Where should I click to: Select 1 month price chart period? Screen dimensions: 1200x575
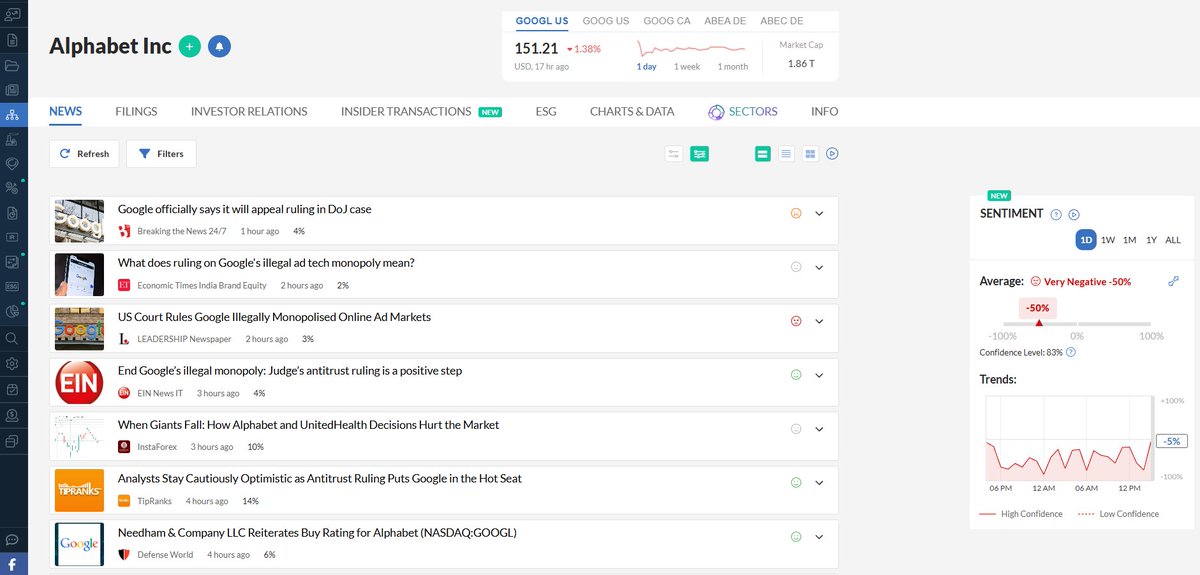click(733, 66)
